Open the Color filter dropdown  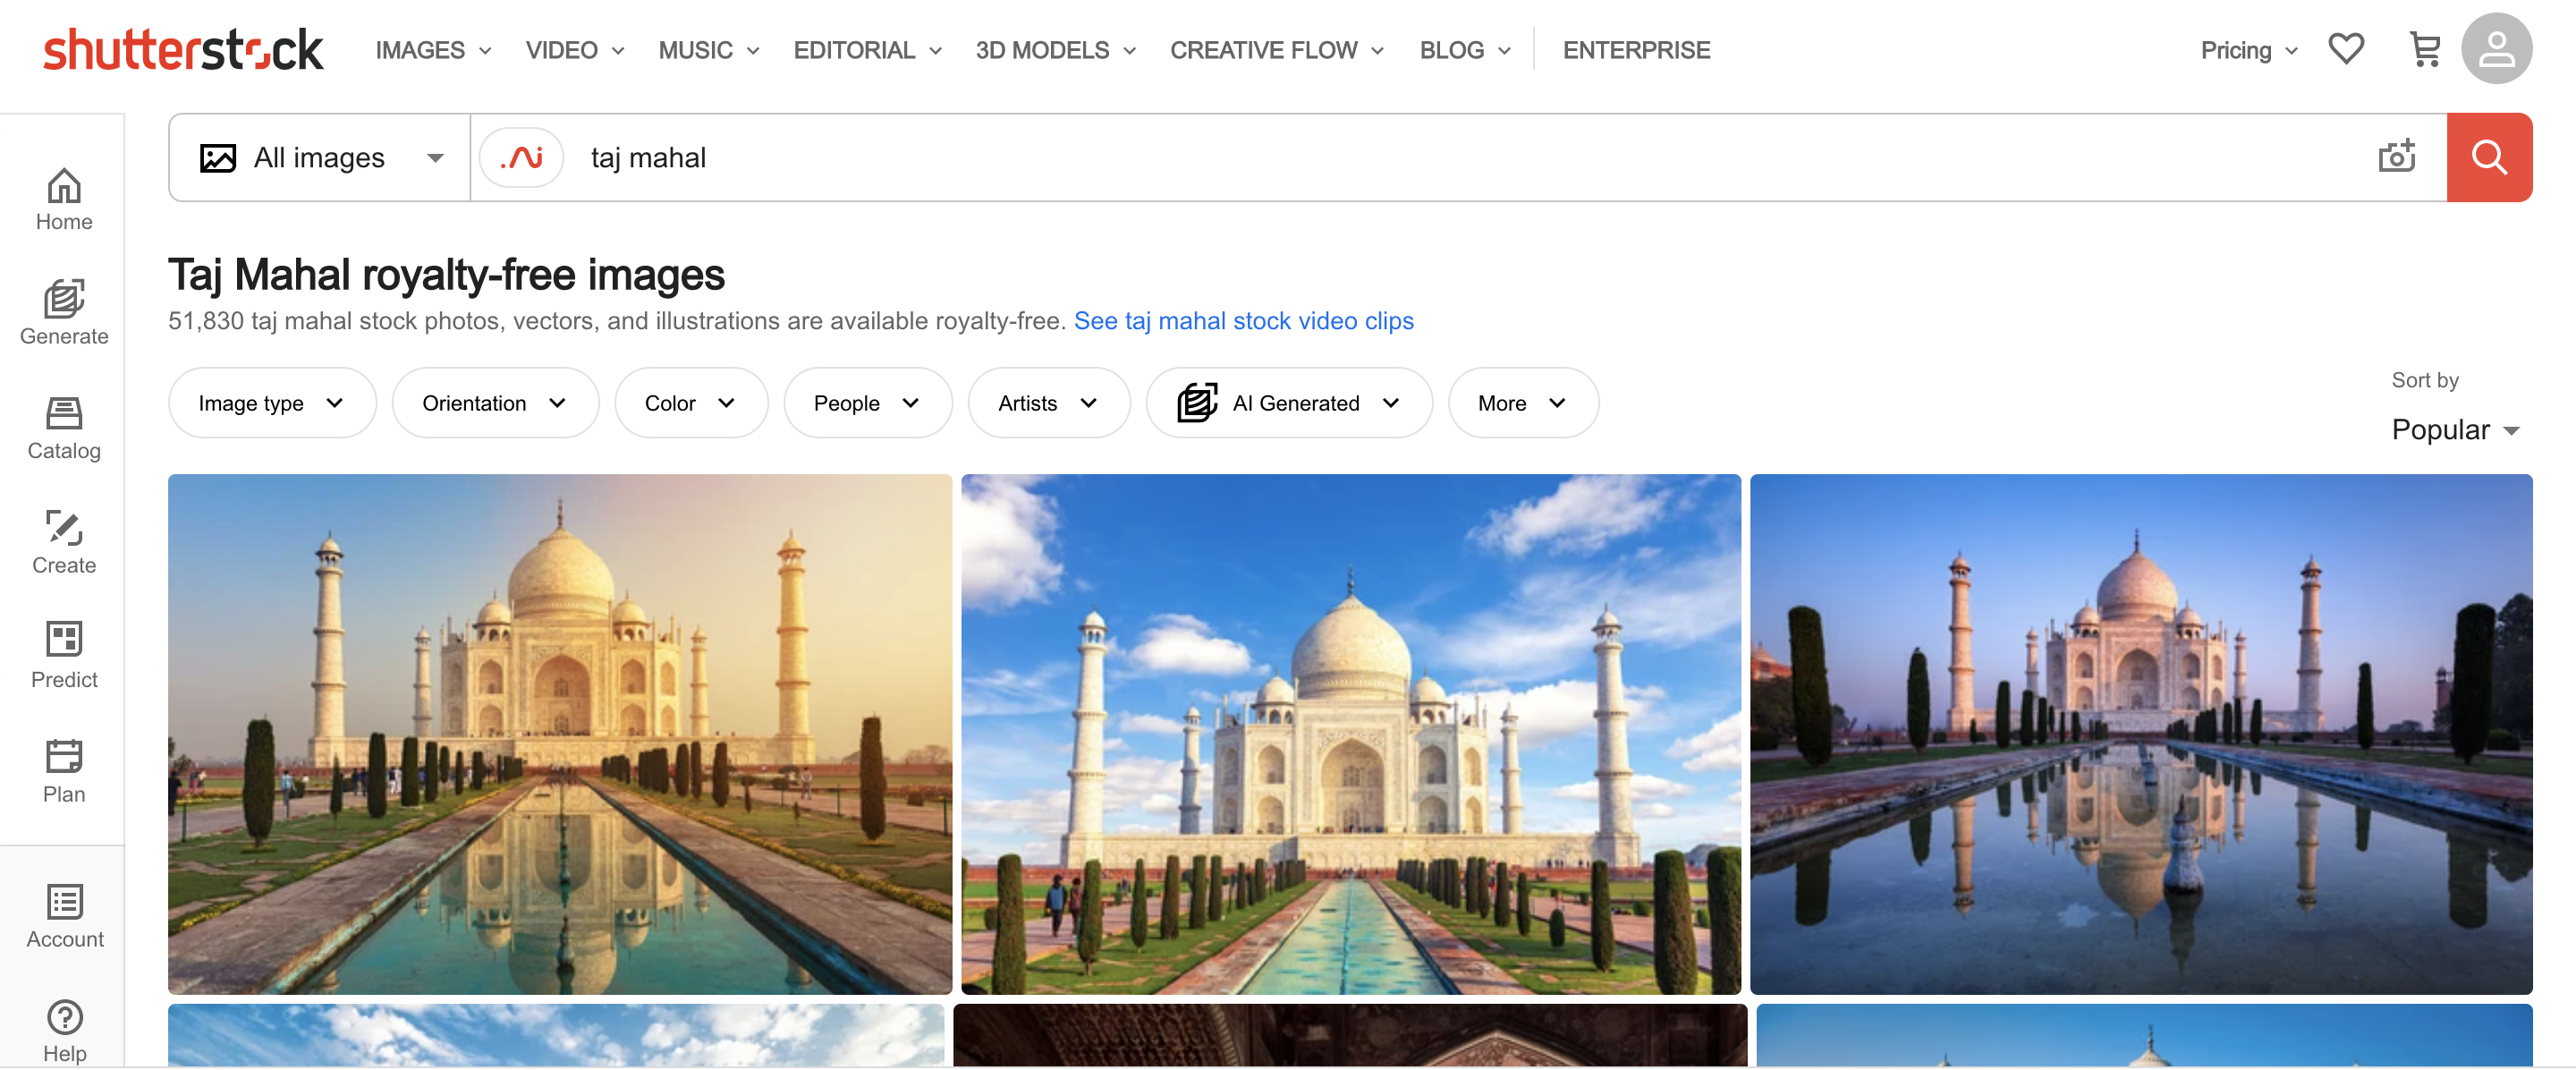click(x=691, y=403)
